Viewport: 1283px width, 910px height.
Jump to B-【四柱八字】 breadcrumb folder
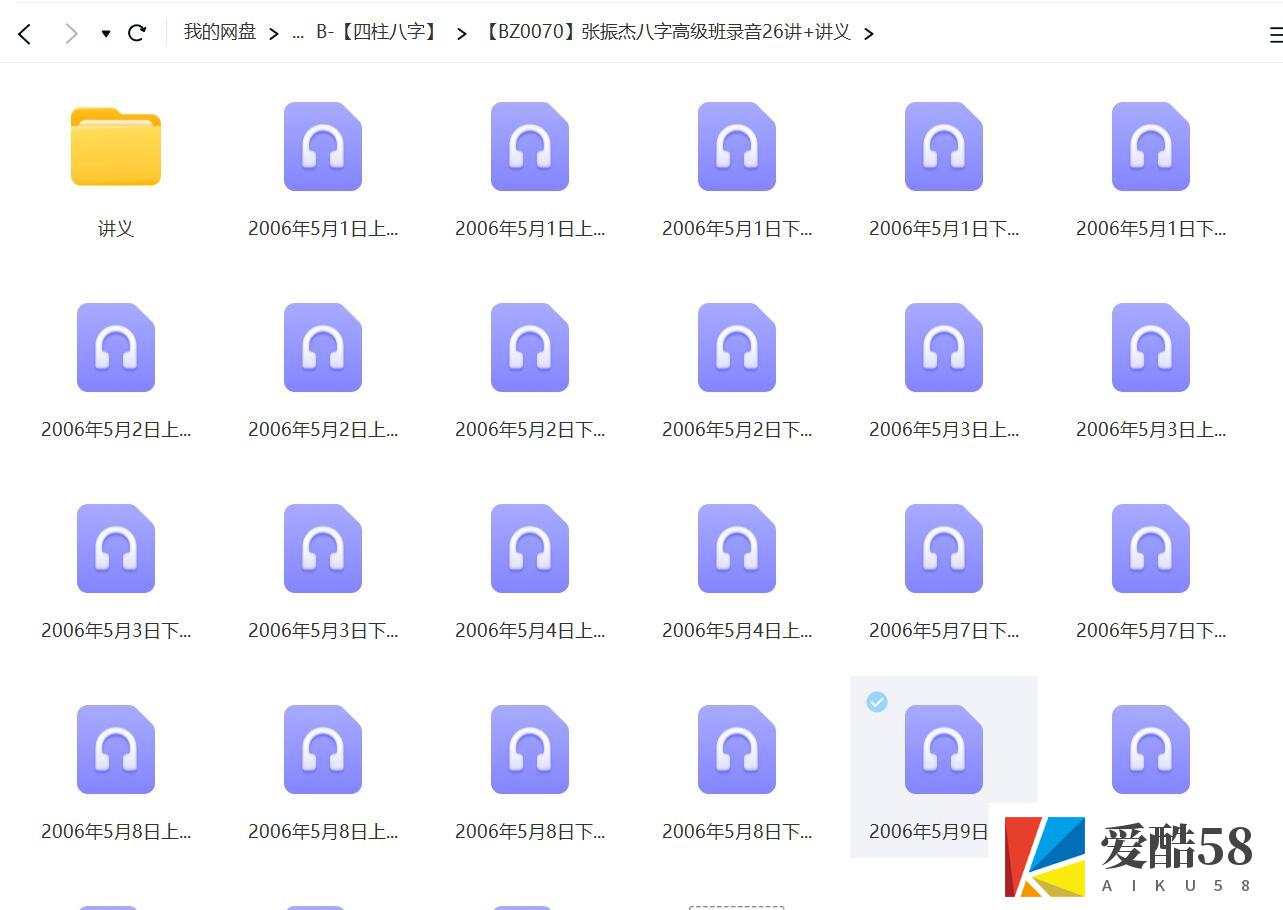[x=379, y=32]
